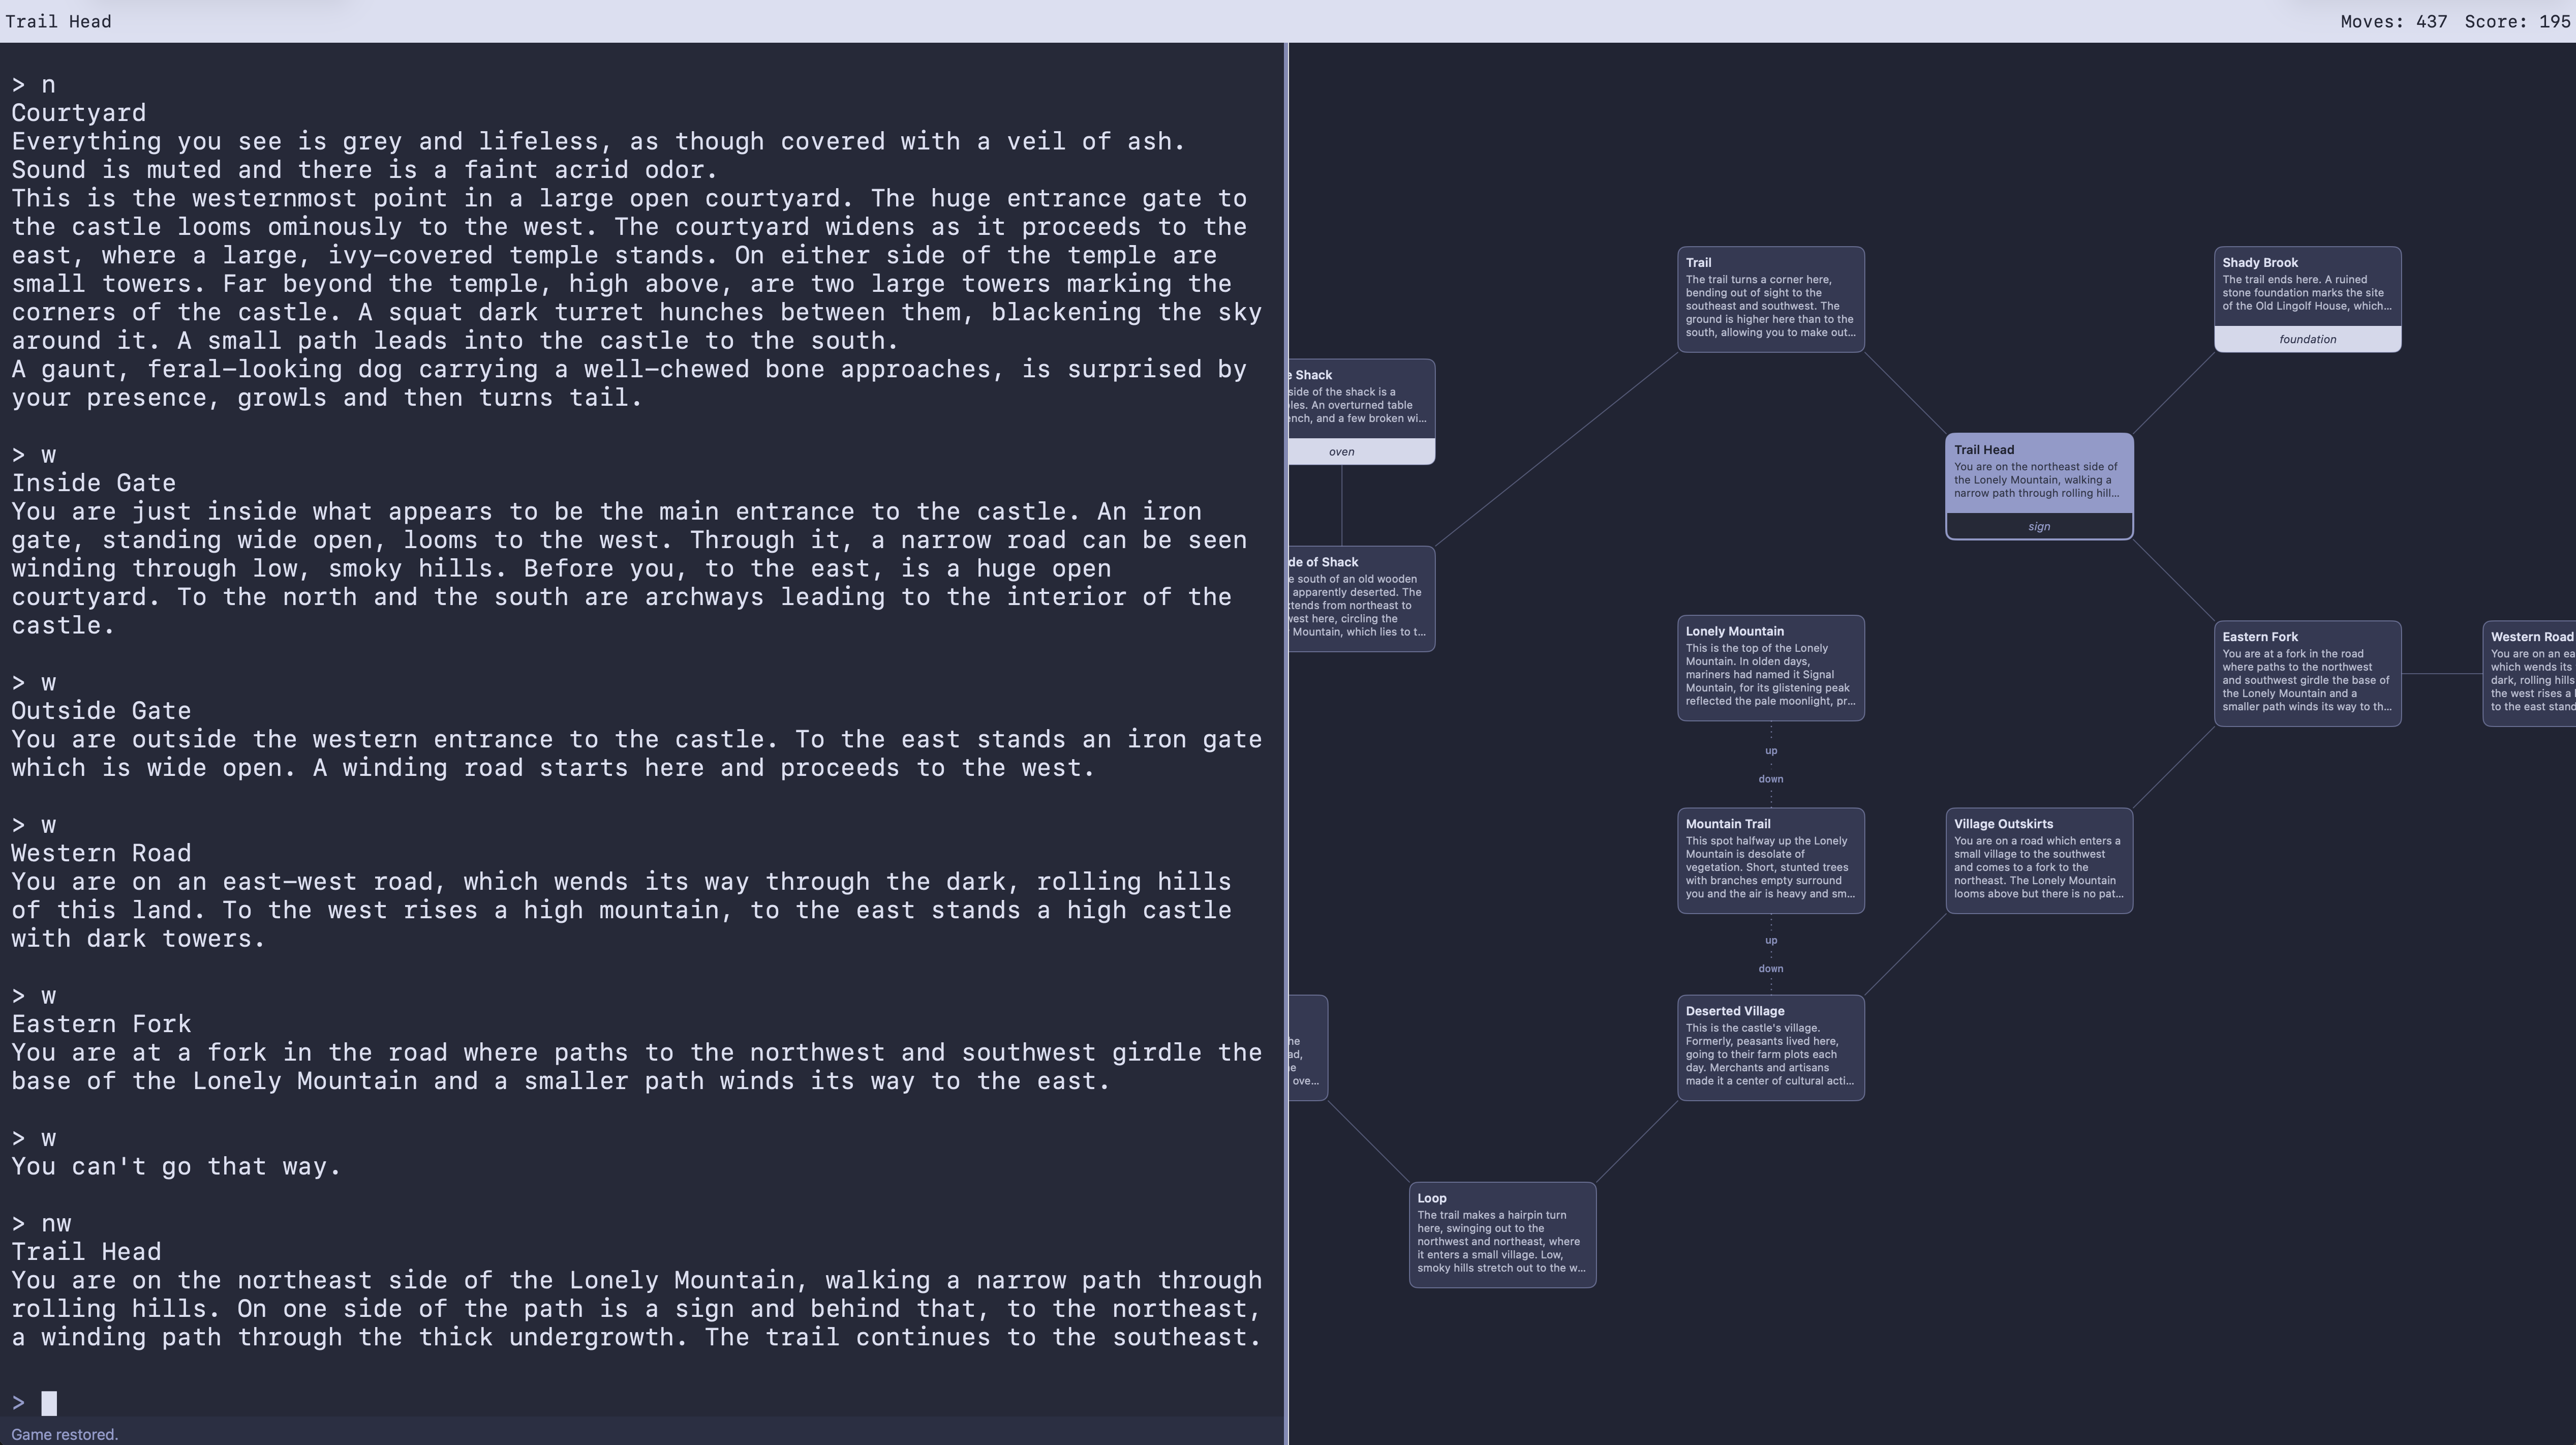
Task: Select the Village Outskirts map node
Action: tap(2038, 860)
